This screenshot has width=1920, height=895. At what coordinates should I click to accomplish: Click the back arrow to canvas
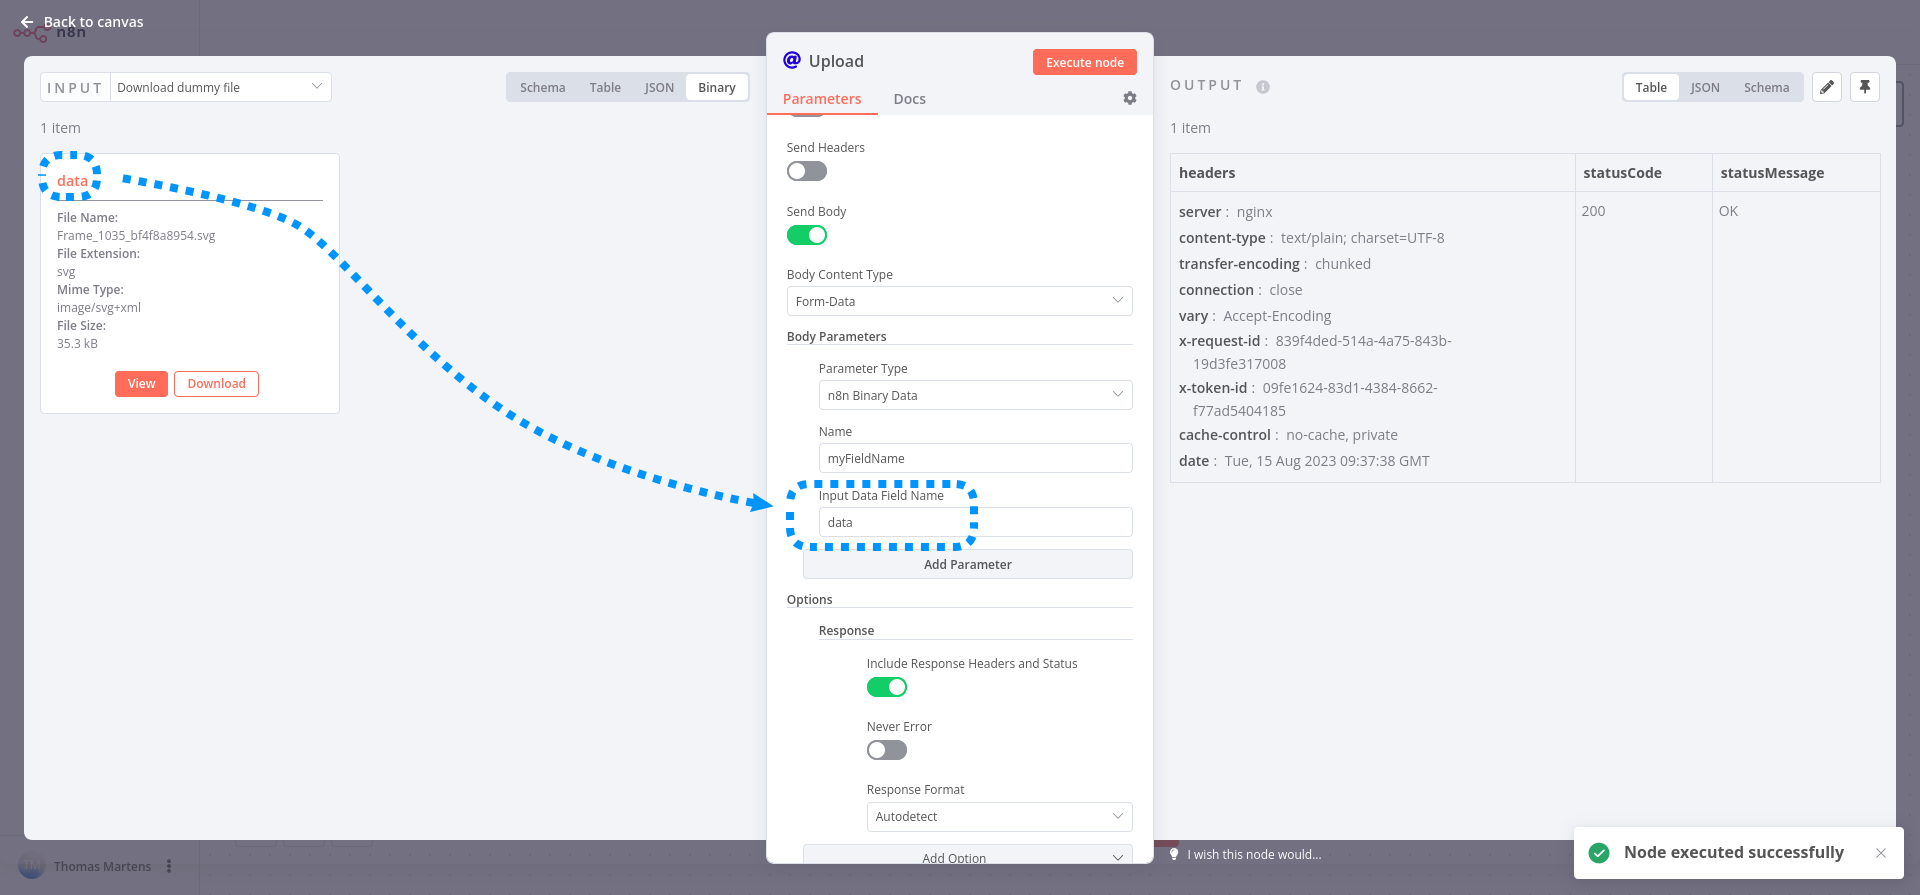pyautogui.click(x=27, y=22)
